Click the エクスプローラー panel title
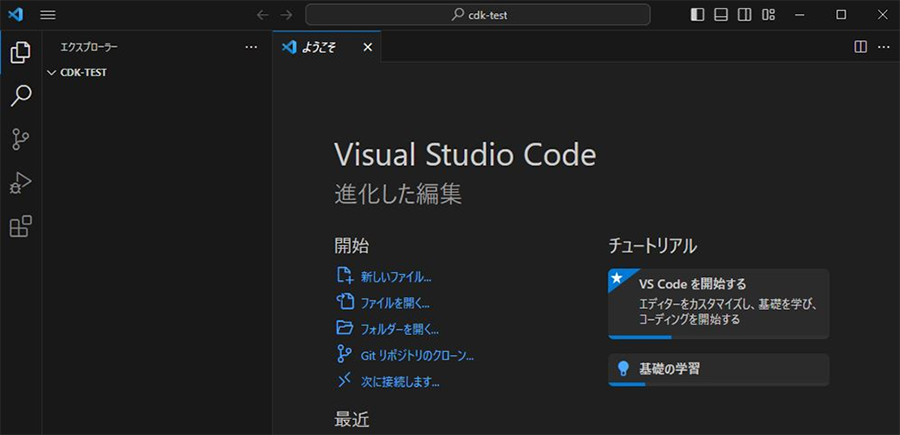Viewport: 900px width, 435px height. [x=89, y=47]
